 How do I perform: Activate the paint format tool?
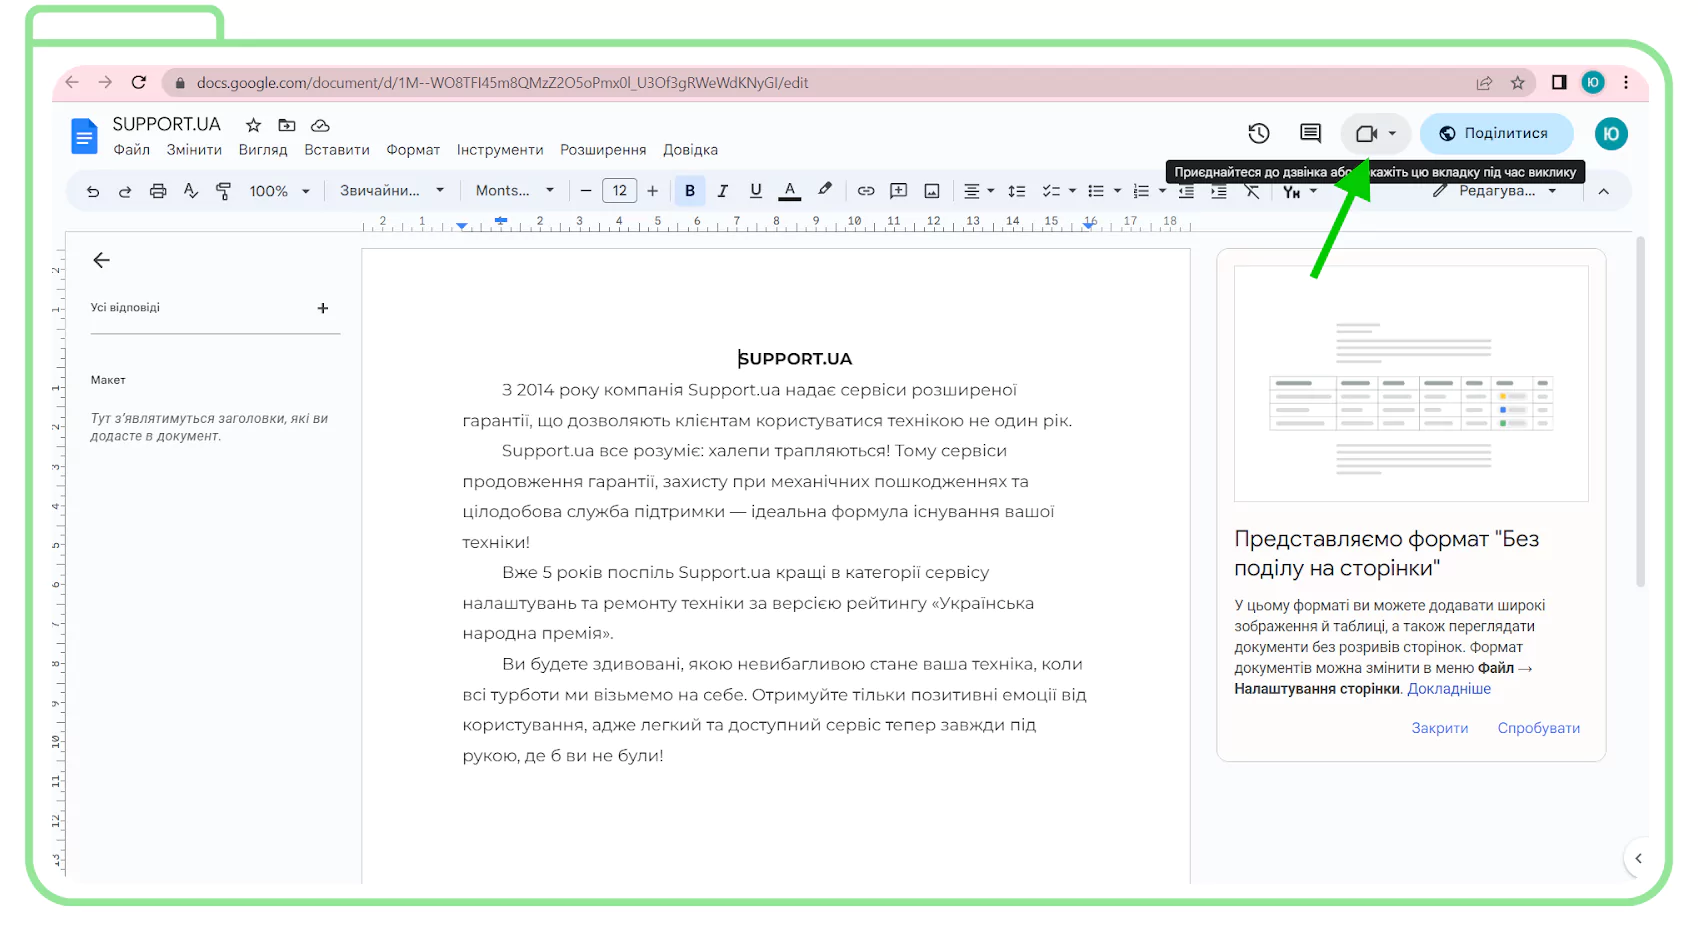tap(224, 191)
